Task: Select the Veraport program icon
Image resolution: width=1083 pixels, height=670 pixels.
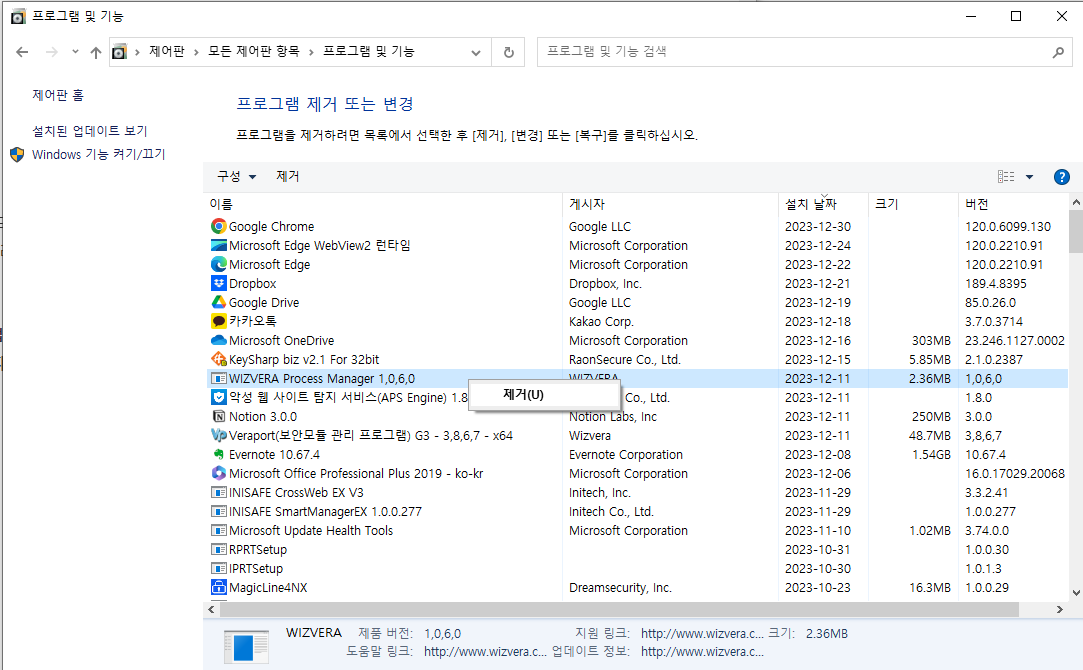Action: click(218, 435)
